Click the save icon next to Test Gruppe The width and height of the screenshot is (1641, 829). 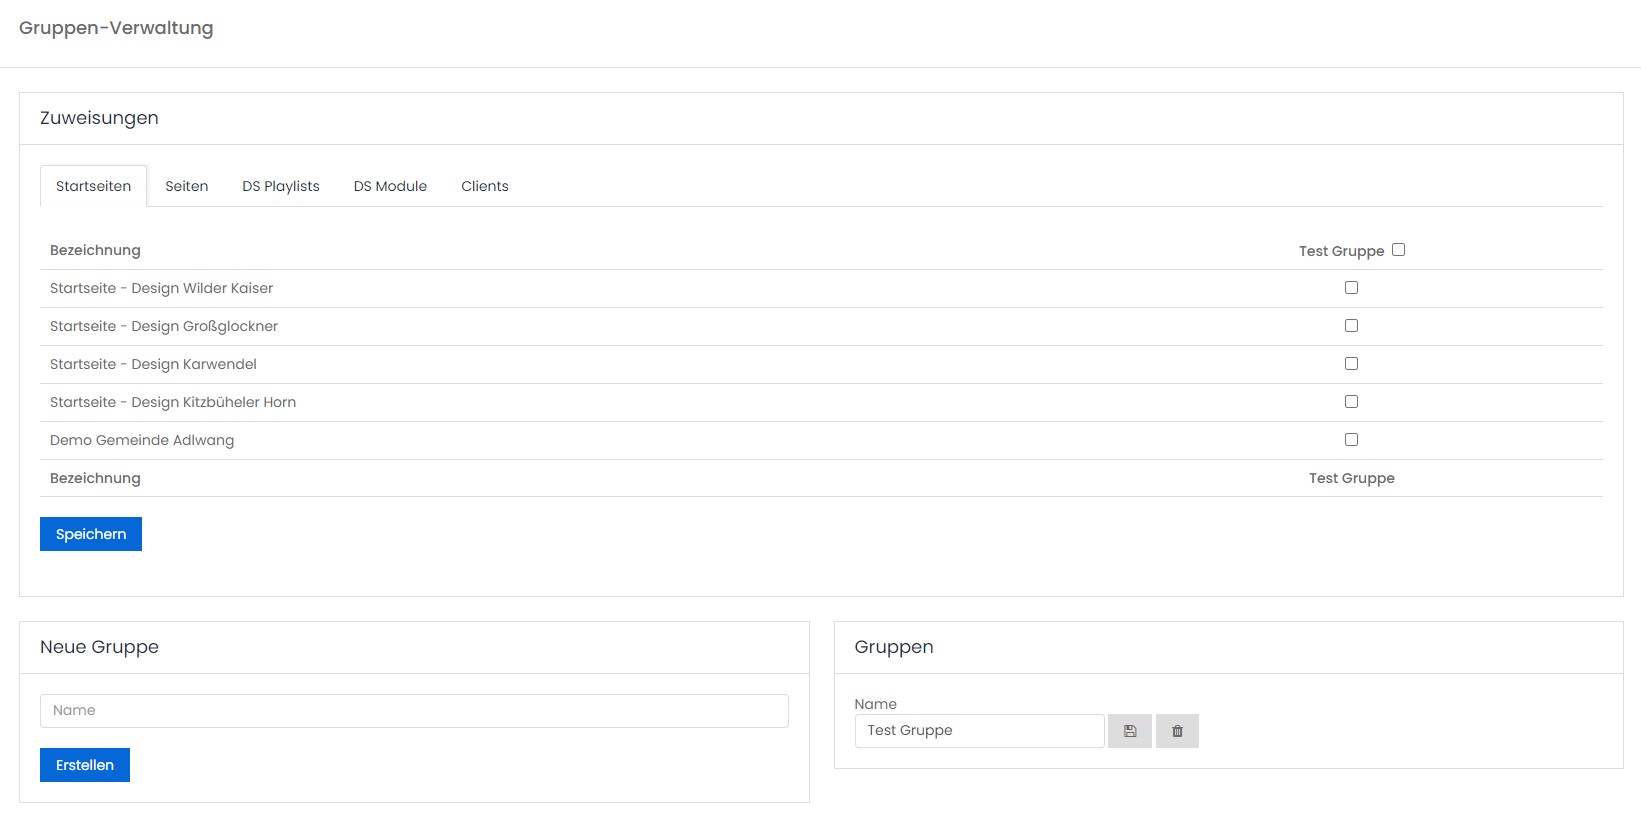tap(1130, 731)
